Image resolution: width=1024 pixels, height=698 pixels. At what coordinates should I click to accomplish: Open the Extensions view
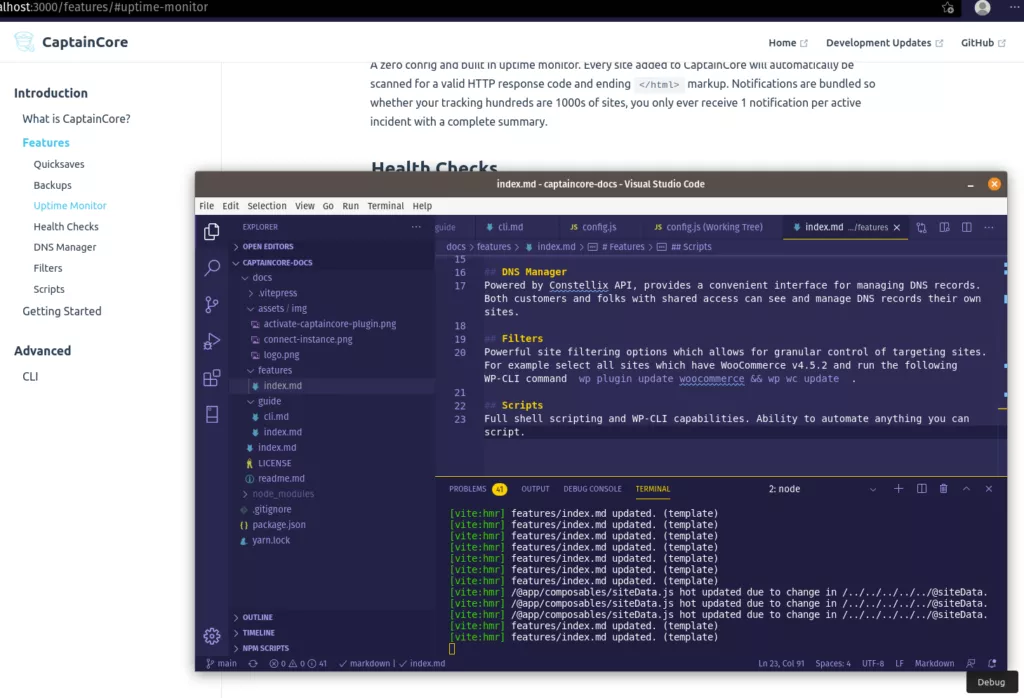click(212, 378)
